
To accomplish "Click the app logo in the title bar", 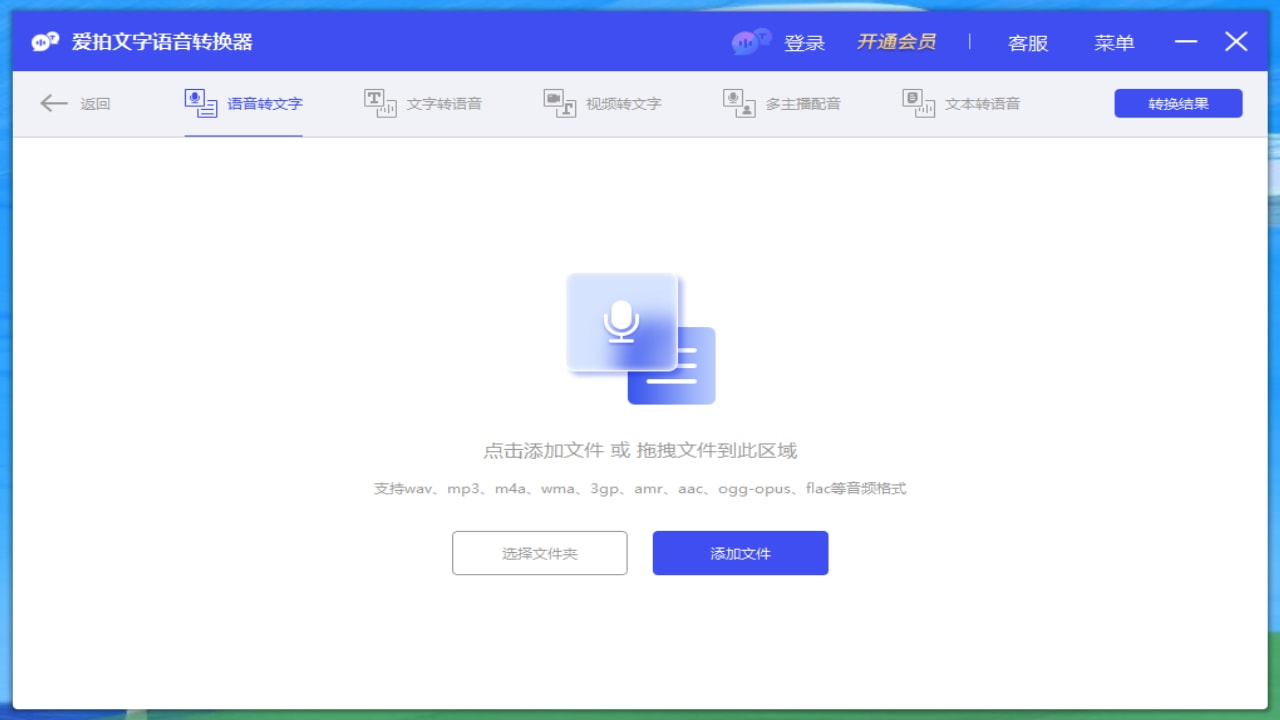I will [x=42, y=41].
